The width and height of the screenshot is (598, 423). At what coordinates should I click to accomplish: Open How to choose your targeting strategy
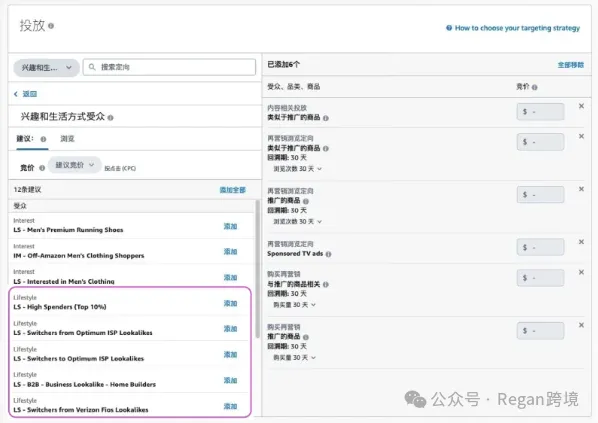517,28
